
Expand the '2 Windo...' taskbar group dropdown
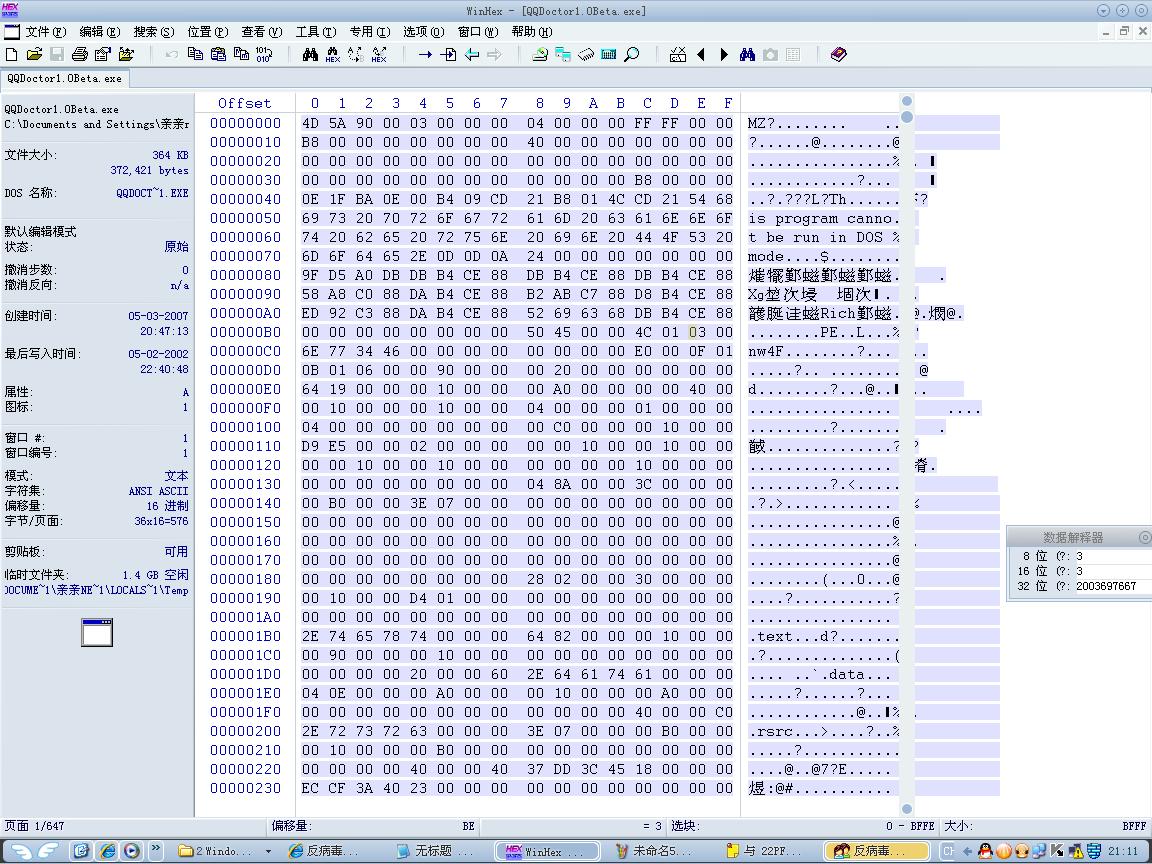click(268, 852)
